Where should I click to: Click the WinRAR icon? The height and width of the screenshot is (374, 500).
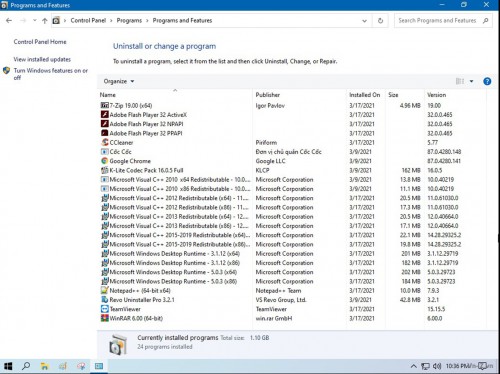(105, 318)
